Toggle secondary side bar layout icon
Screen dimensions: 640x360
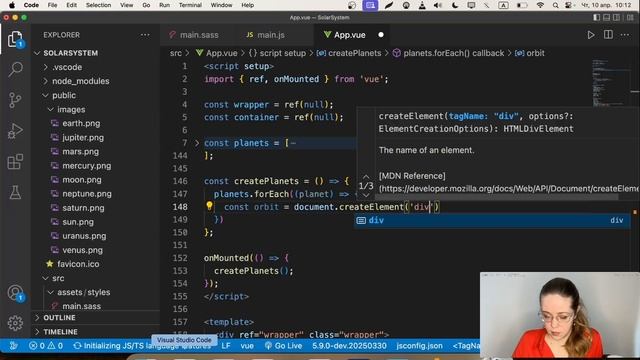[x=616, y=18]
